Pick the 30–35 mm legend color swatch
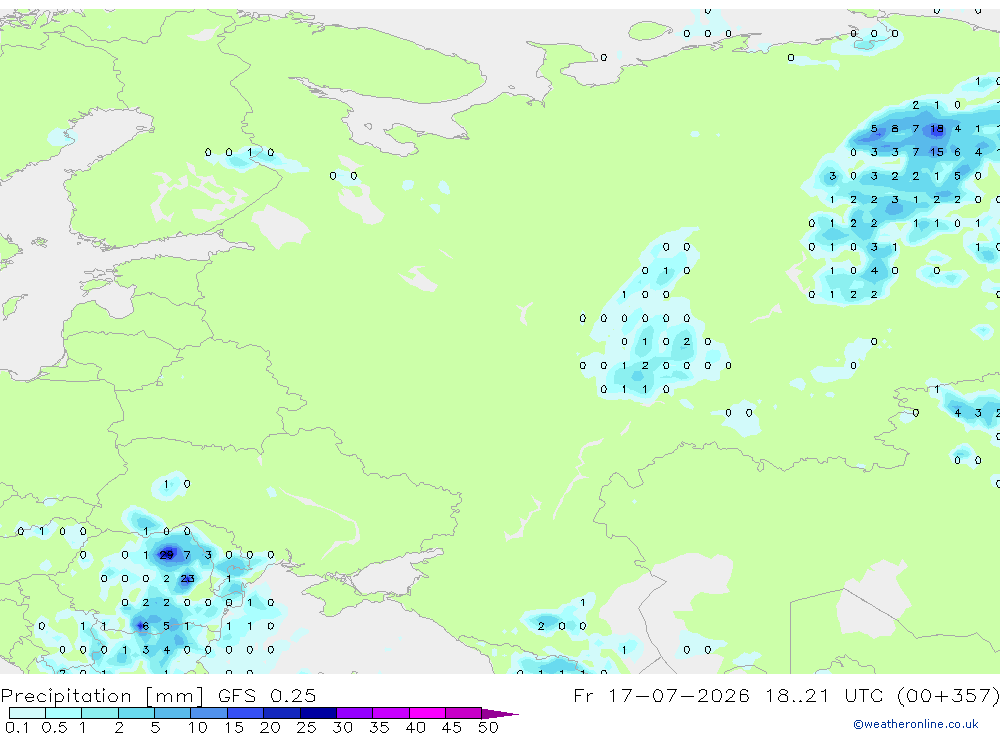The width and height of the screenshot is (1000, 733). coord(355,713)
